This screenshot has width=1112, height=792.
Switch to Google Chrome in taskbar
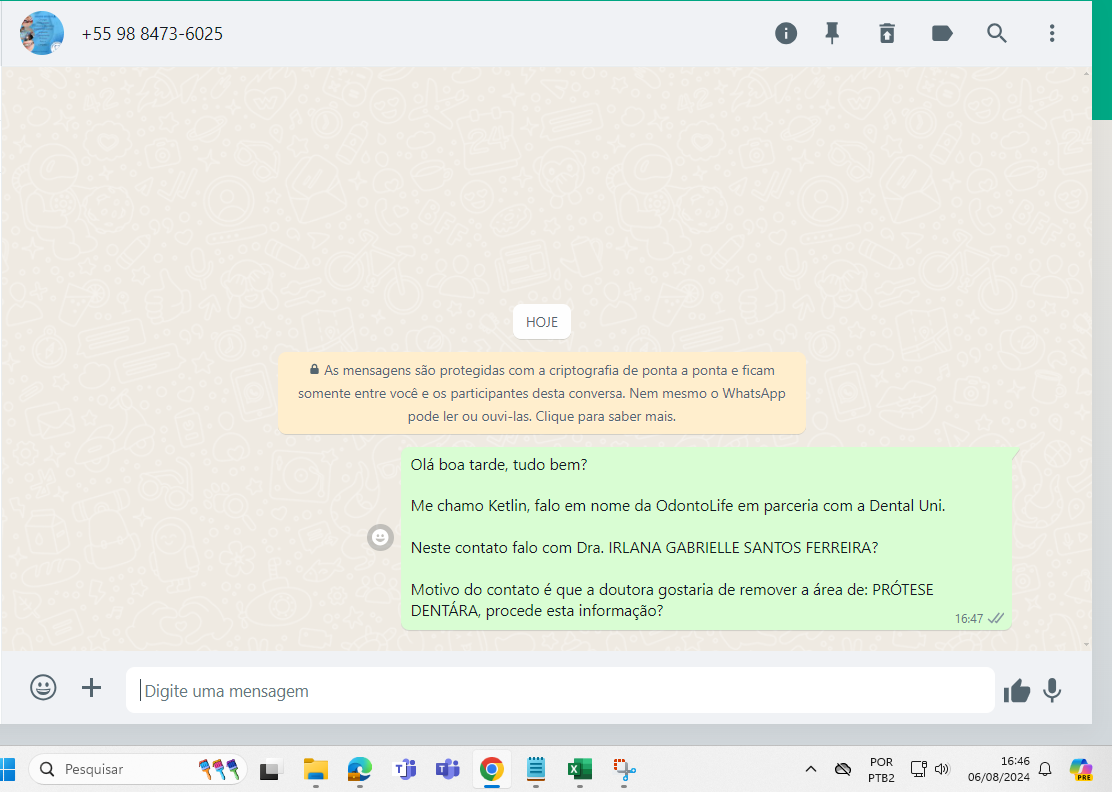pyautogui.click(x=491, y=769)
